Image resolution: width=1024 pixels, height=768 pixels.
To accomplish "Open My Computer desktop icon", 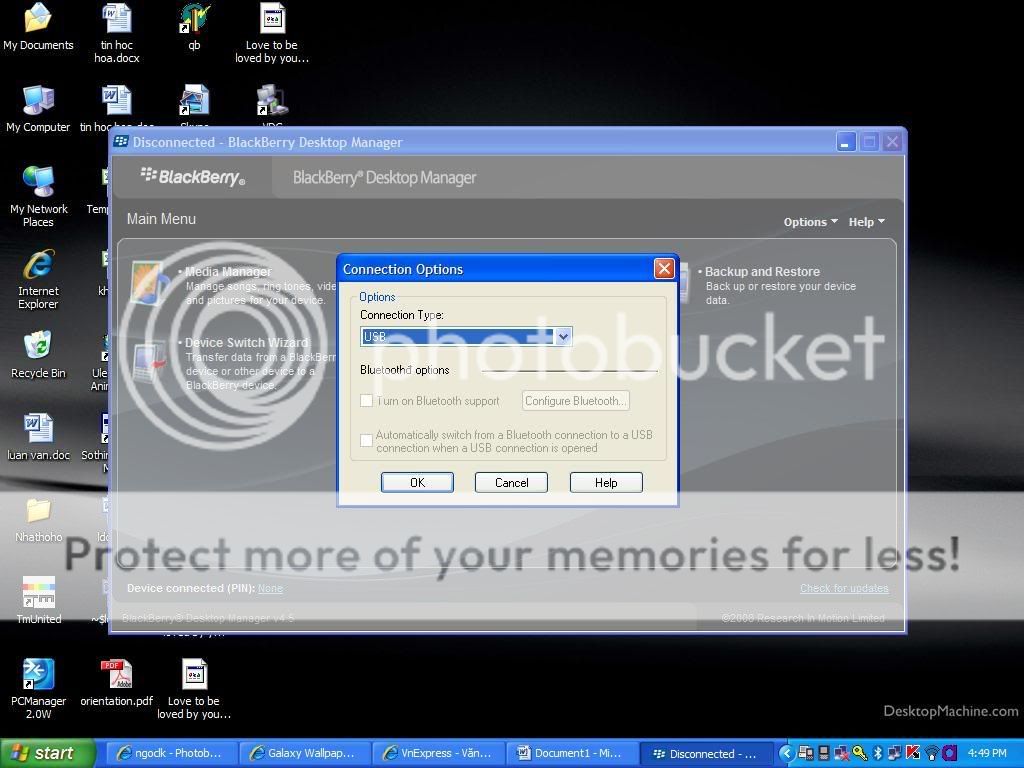I will pos(38,101).
